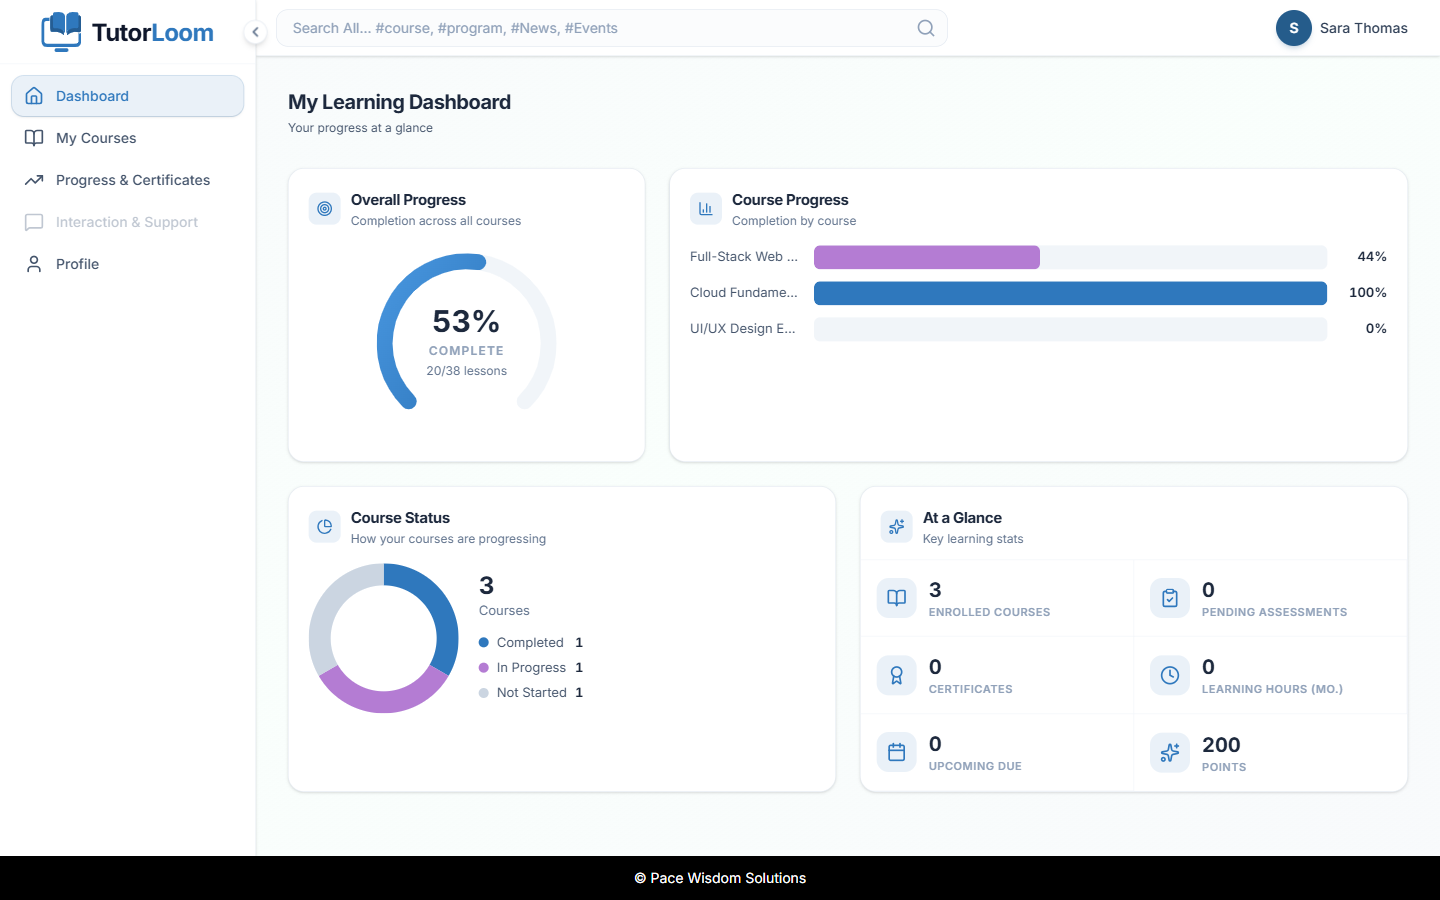1440x900 pixels.
Task: Click the My Learning Dashboard heading
Action: tap(399, 102)
